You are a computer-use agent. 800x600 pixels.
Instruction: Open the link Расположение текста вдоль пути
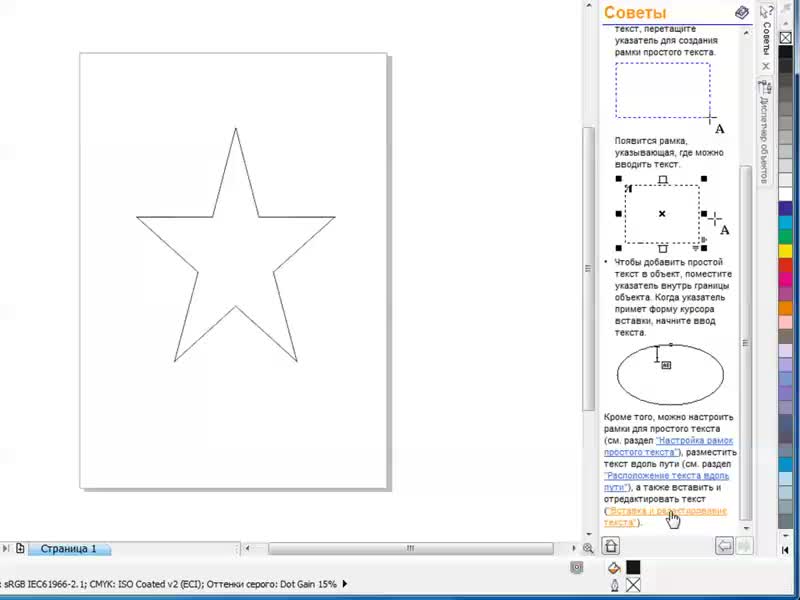[x=666, y=482]
